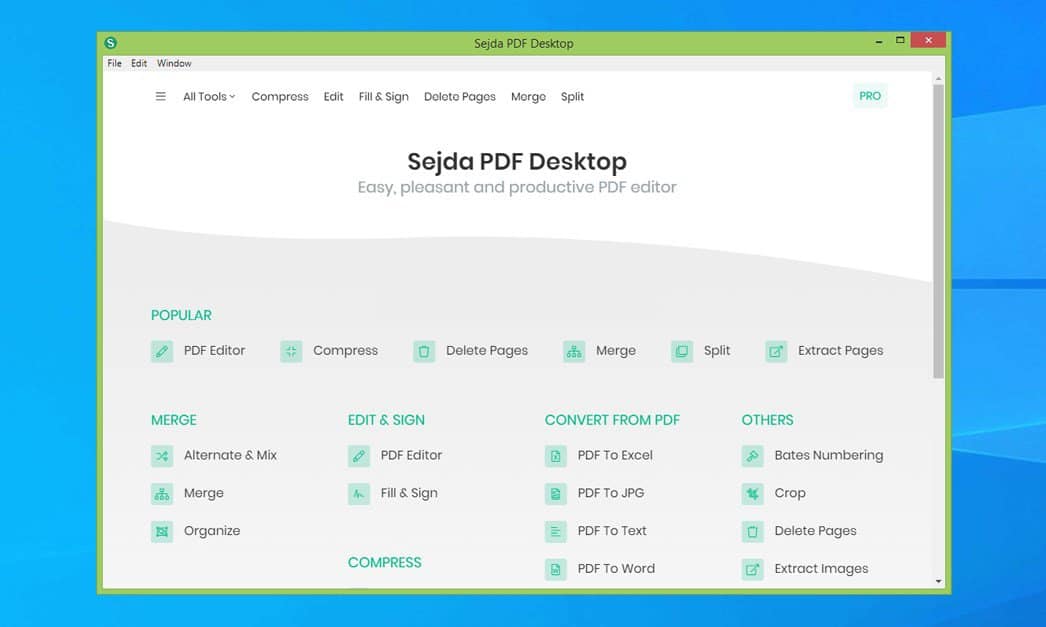Click the Bates Numbering stamp icon
This screenshot has height=627, width=1046.
[752, 456]
